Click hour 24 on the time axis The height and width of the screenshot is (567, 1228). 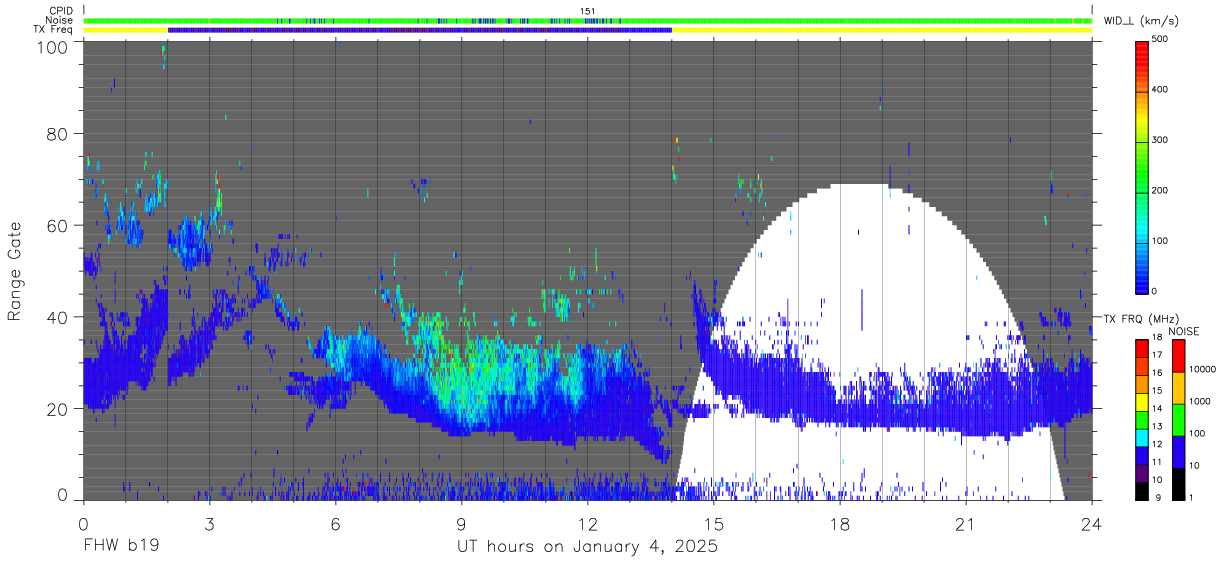pos(1092,524)
